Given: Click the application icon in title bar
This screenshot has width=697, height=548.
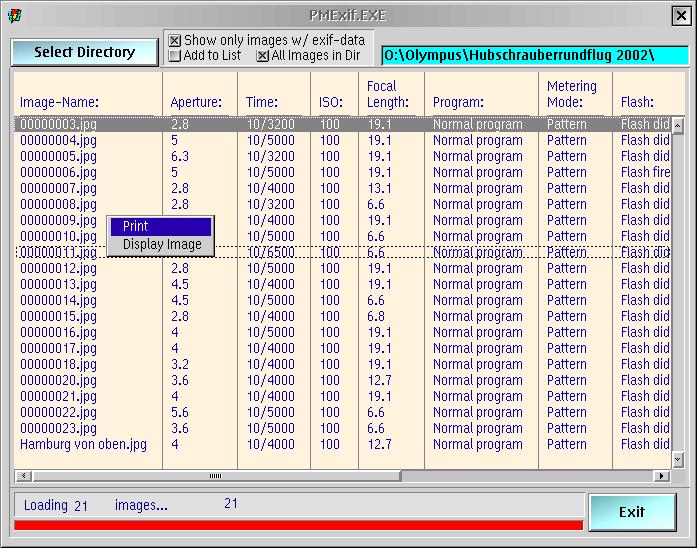Looking at the screenshot, I should click(13, 15).
